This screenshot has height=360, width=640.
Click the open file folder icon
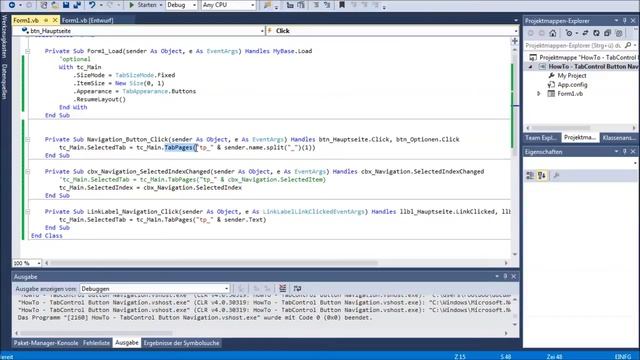pyautogui.click(x=55, y=5)
